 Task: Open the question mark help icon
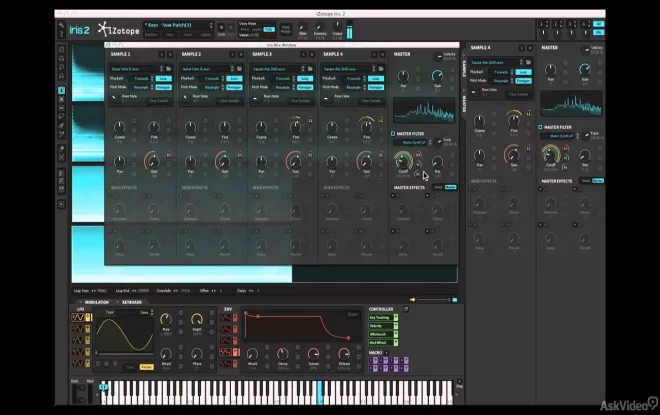(61, 34)
